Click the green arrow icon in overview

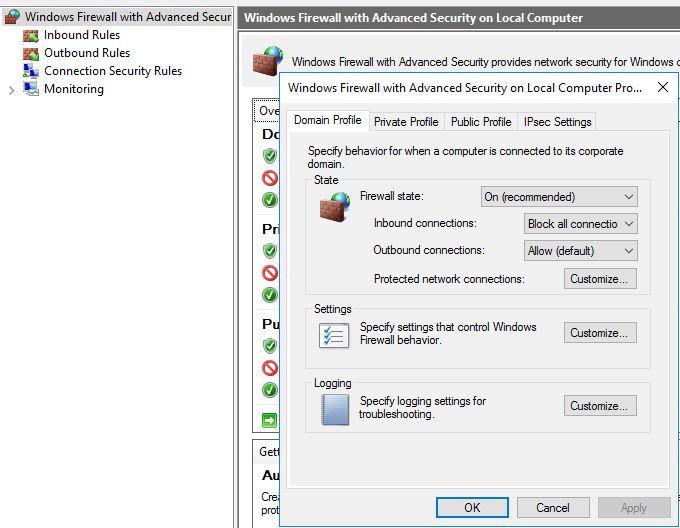click(269, 420)
